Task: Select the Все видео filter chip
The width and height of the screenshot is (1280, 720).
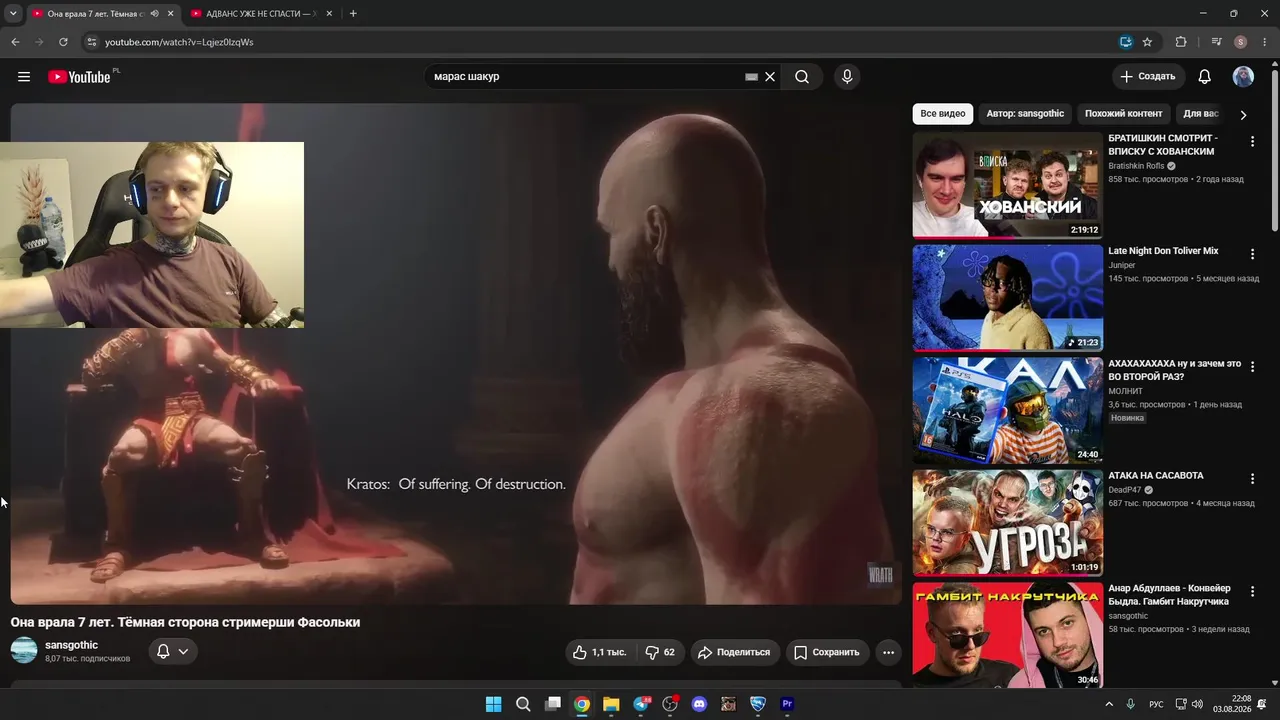Action: (x=943, y=114)
